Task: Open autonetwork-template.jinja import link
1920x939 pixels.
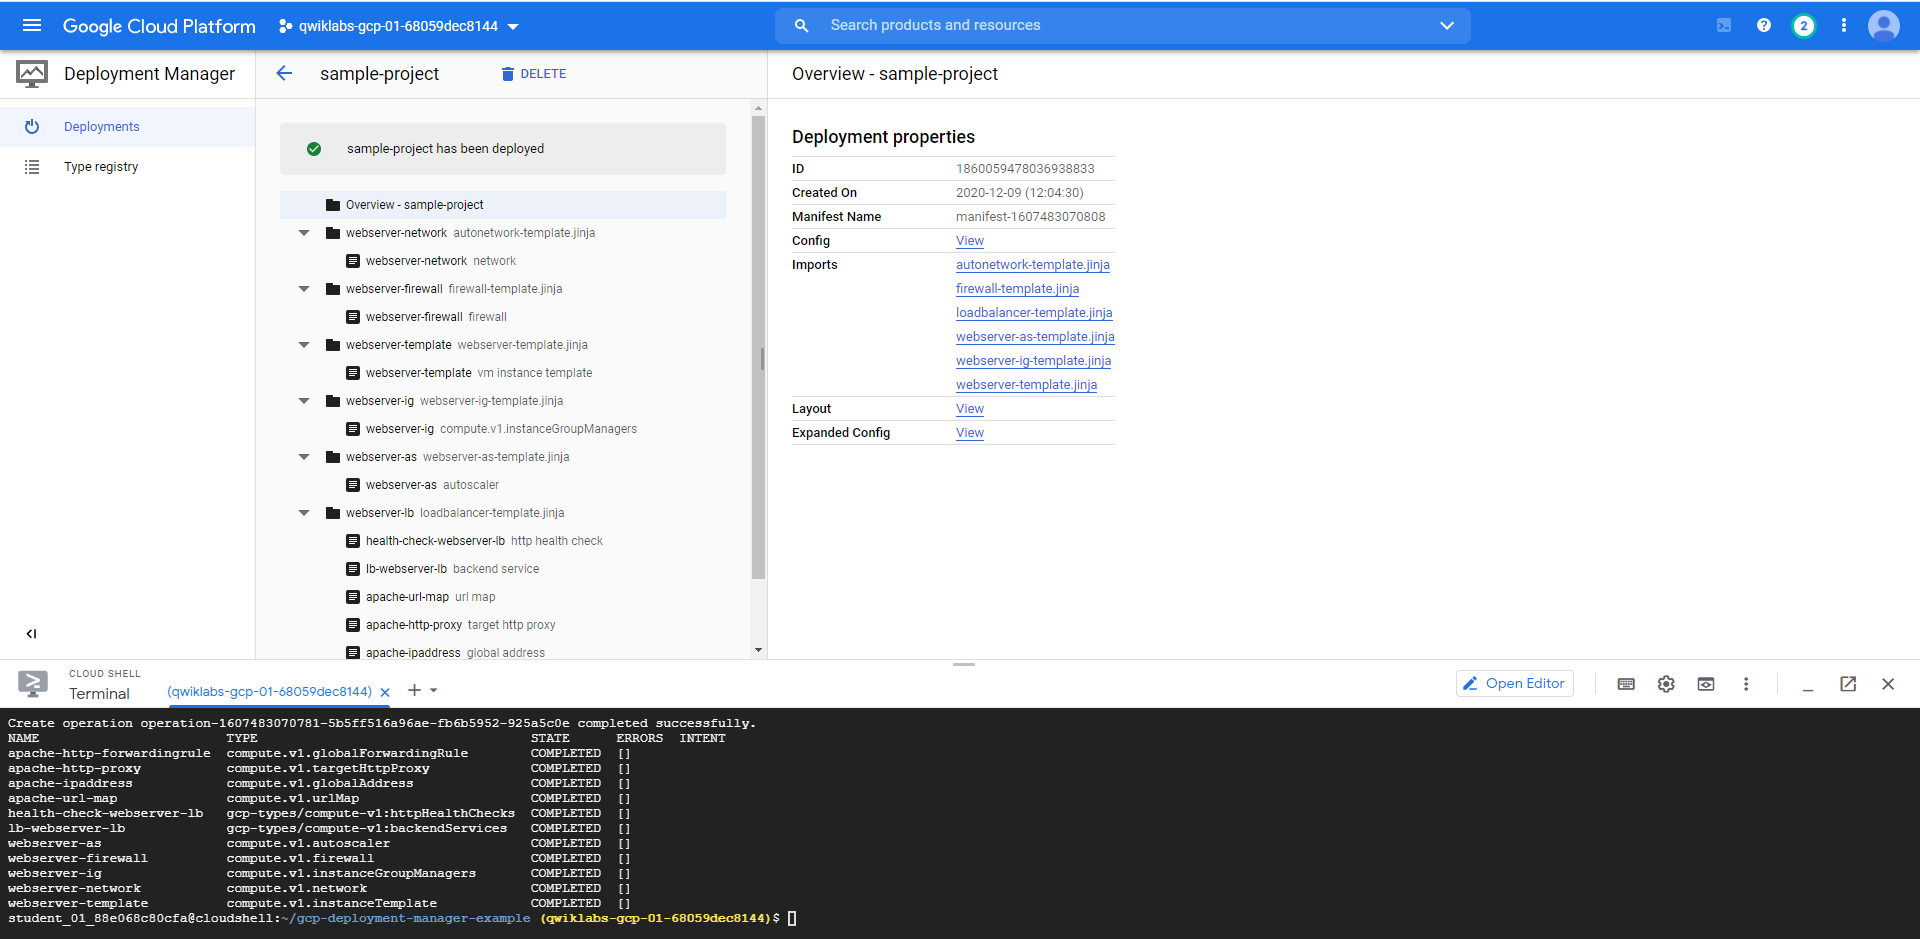Action: [1033, 265]
